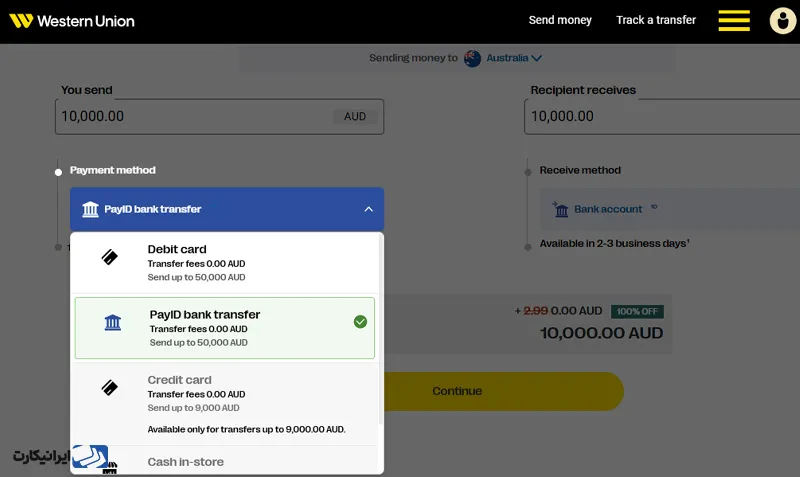Screen dimensions: 800x477
Task: Click the Australia flag icon
Action: [472, 58]
